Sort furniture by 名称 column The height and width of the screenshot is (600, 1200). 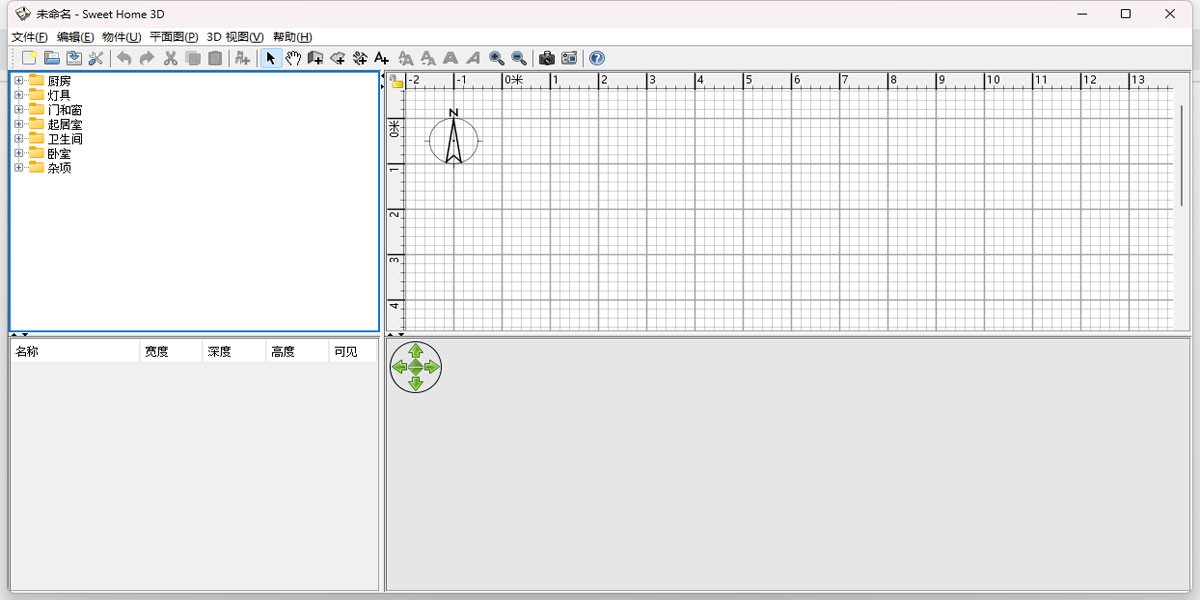click(x=75, y=351)
